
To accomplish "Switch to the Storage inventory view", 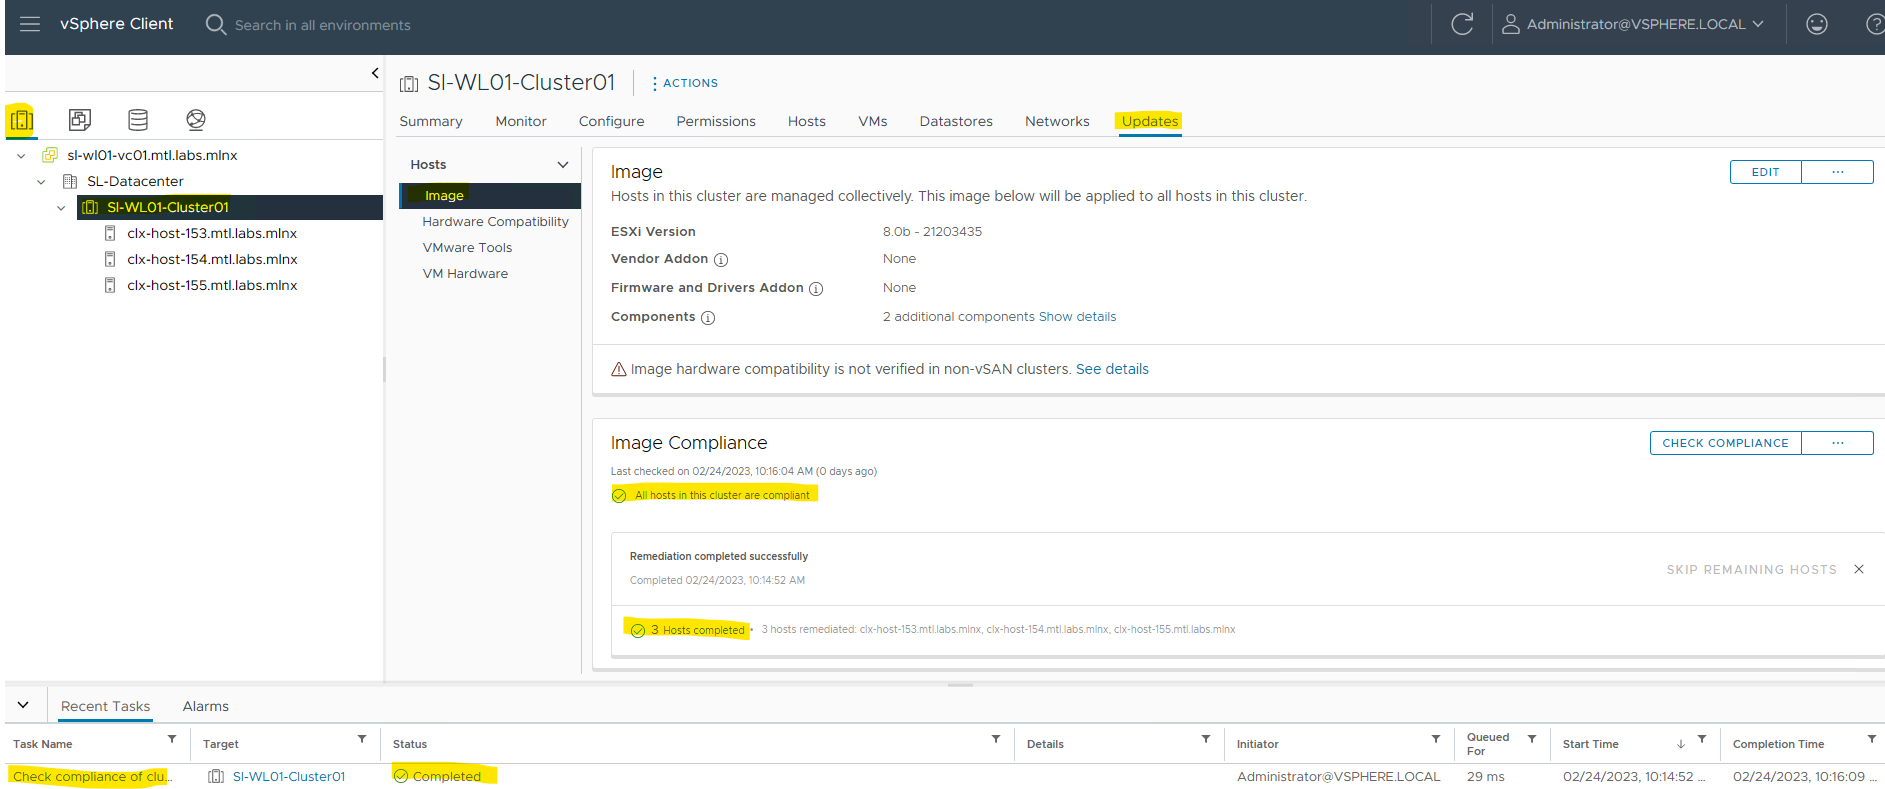I will [x=138, y=120].
